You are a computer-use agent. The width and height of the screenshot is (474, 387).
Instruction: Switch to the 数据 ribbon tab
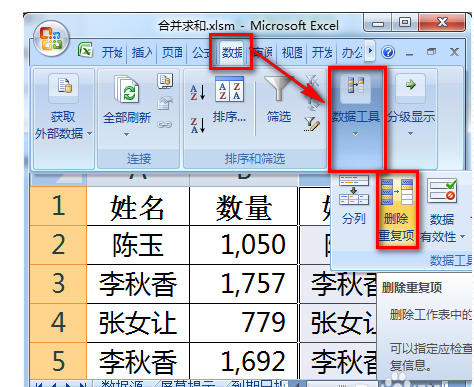[x=232, y=52]
